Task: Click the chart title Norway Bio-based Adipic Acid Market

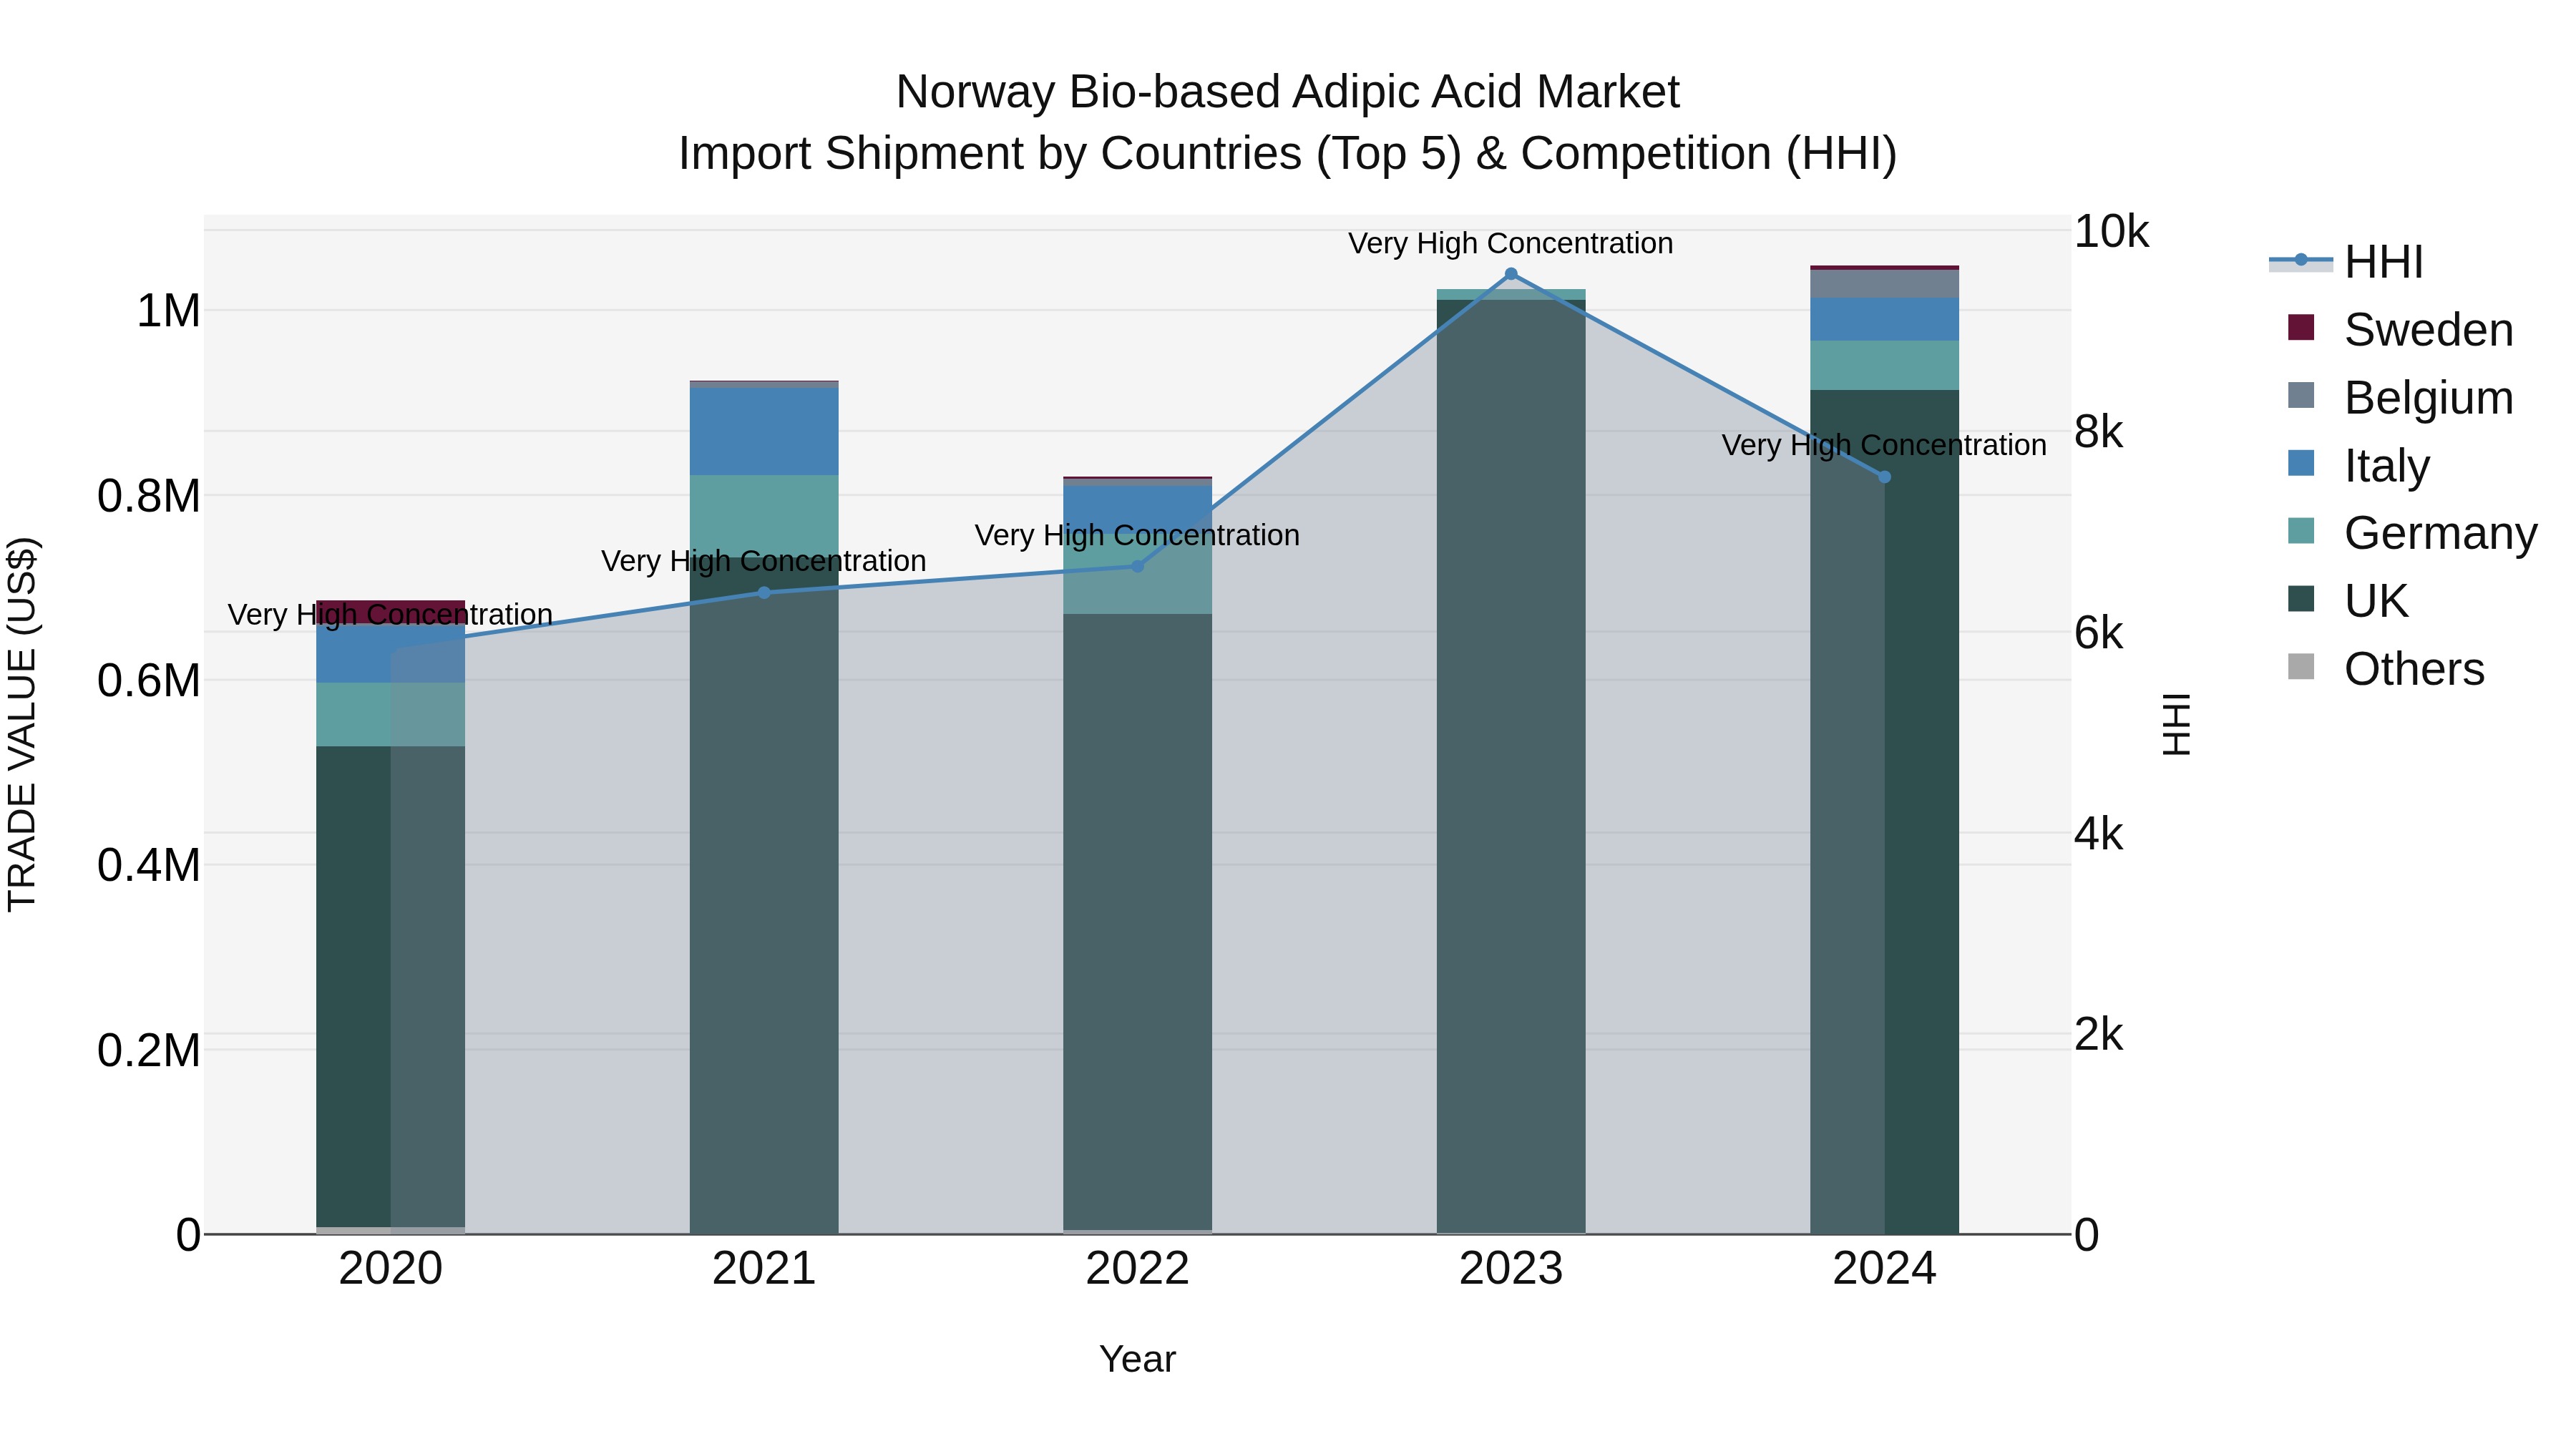Action: (1287, 92)
